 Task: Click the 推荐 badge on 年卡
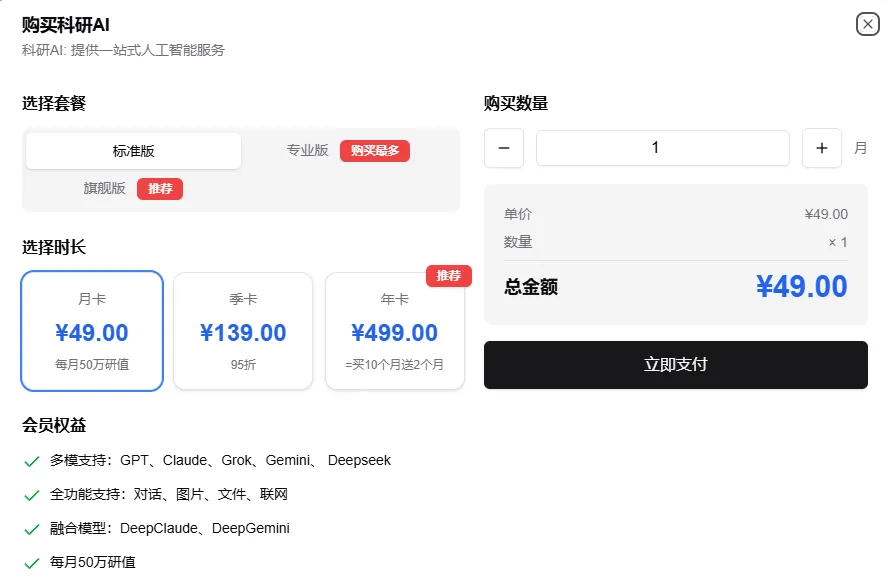tap(448, 277)
